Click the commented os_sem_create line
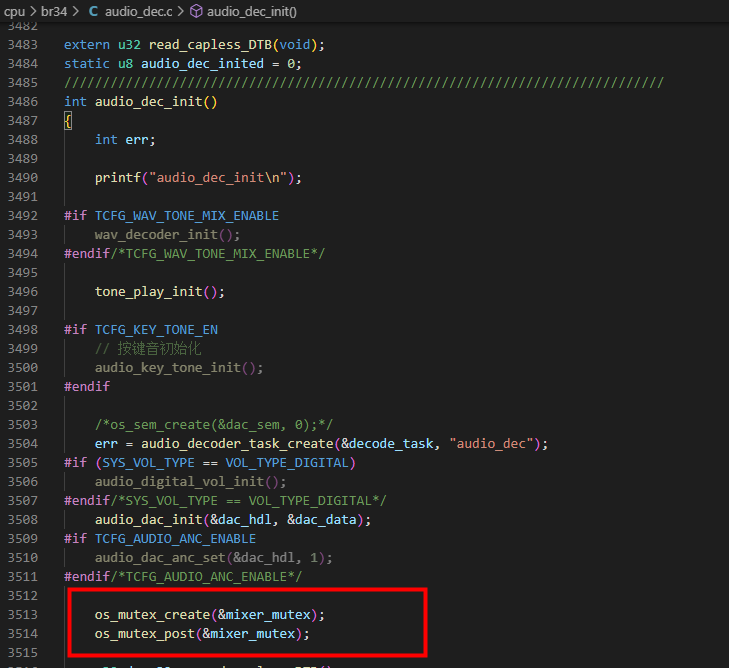Image resolution: width=729 pixels, height=668 pixels. (x=214, y=425)
